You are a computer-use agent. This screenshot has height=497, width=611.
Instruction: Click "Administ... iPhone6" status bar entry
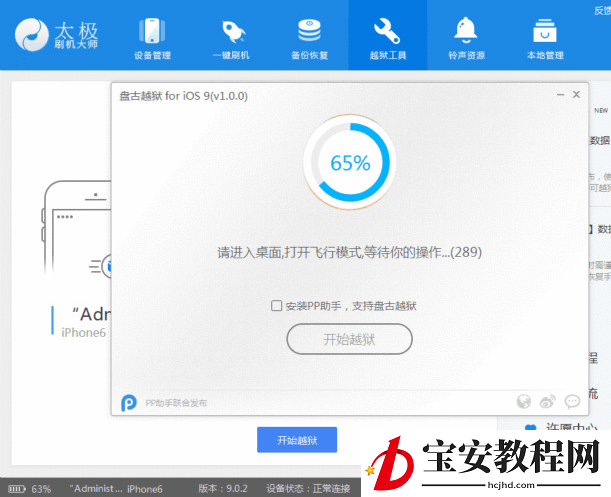pos(116,488)
